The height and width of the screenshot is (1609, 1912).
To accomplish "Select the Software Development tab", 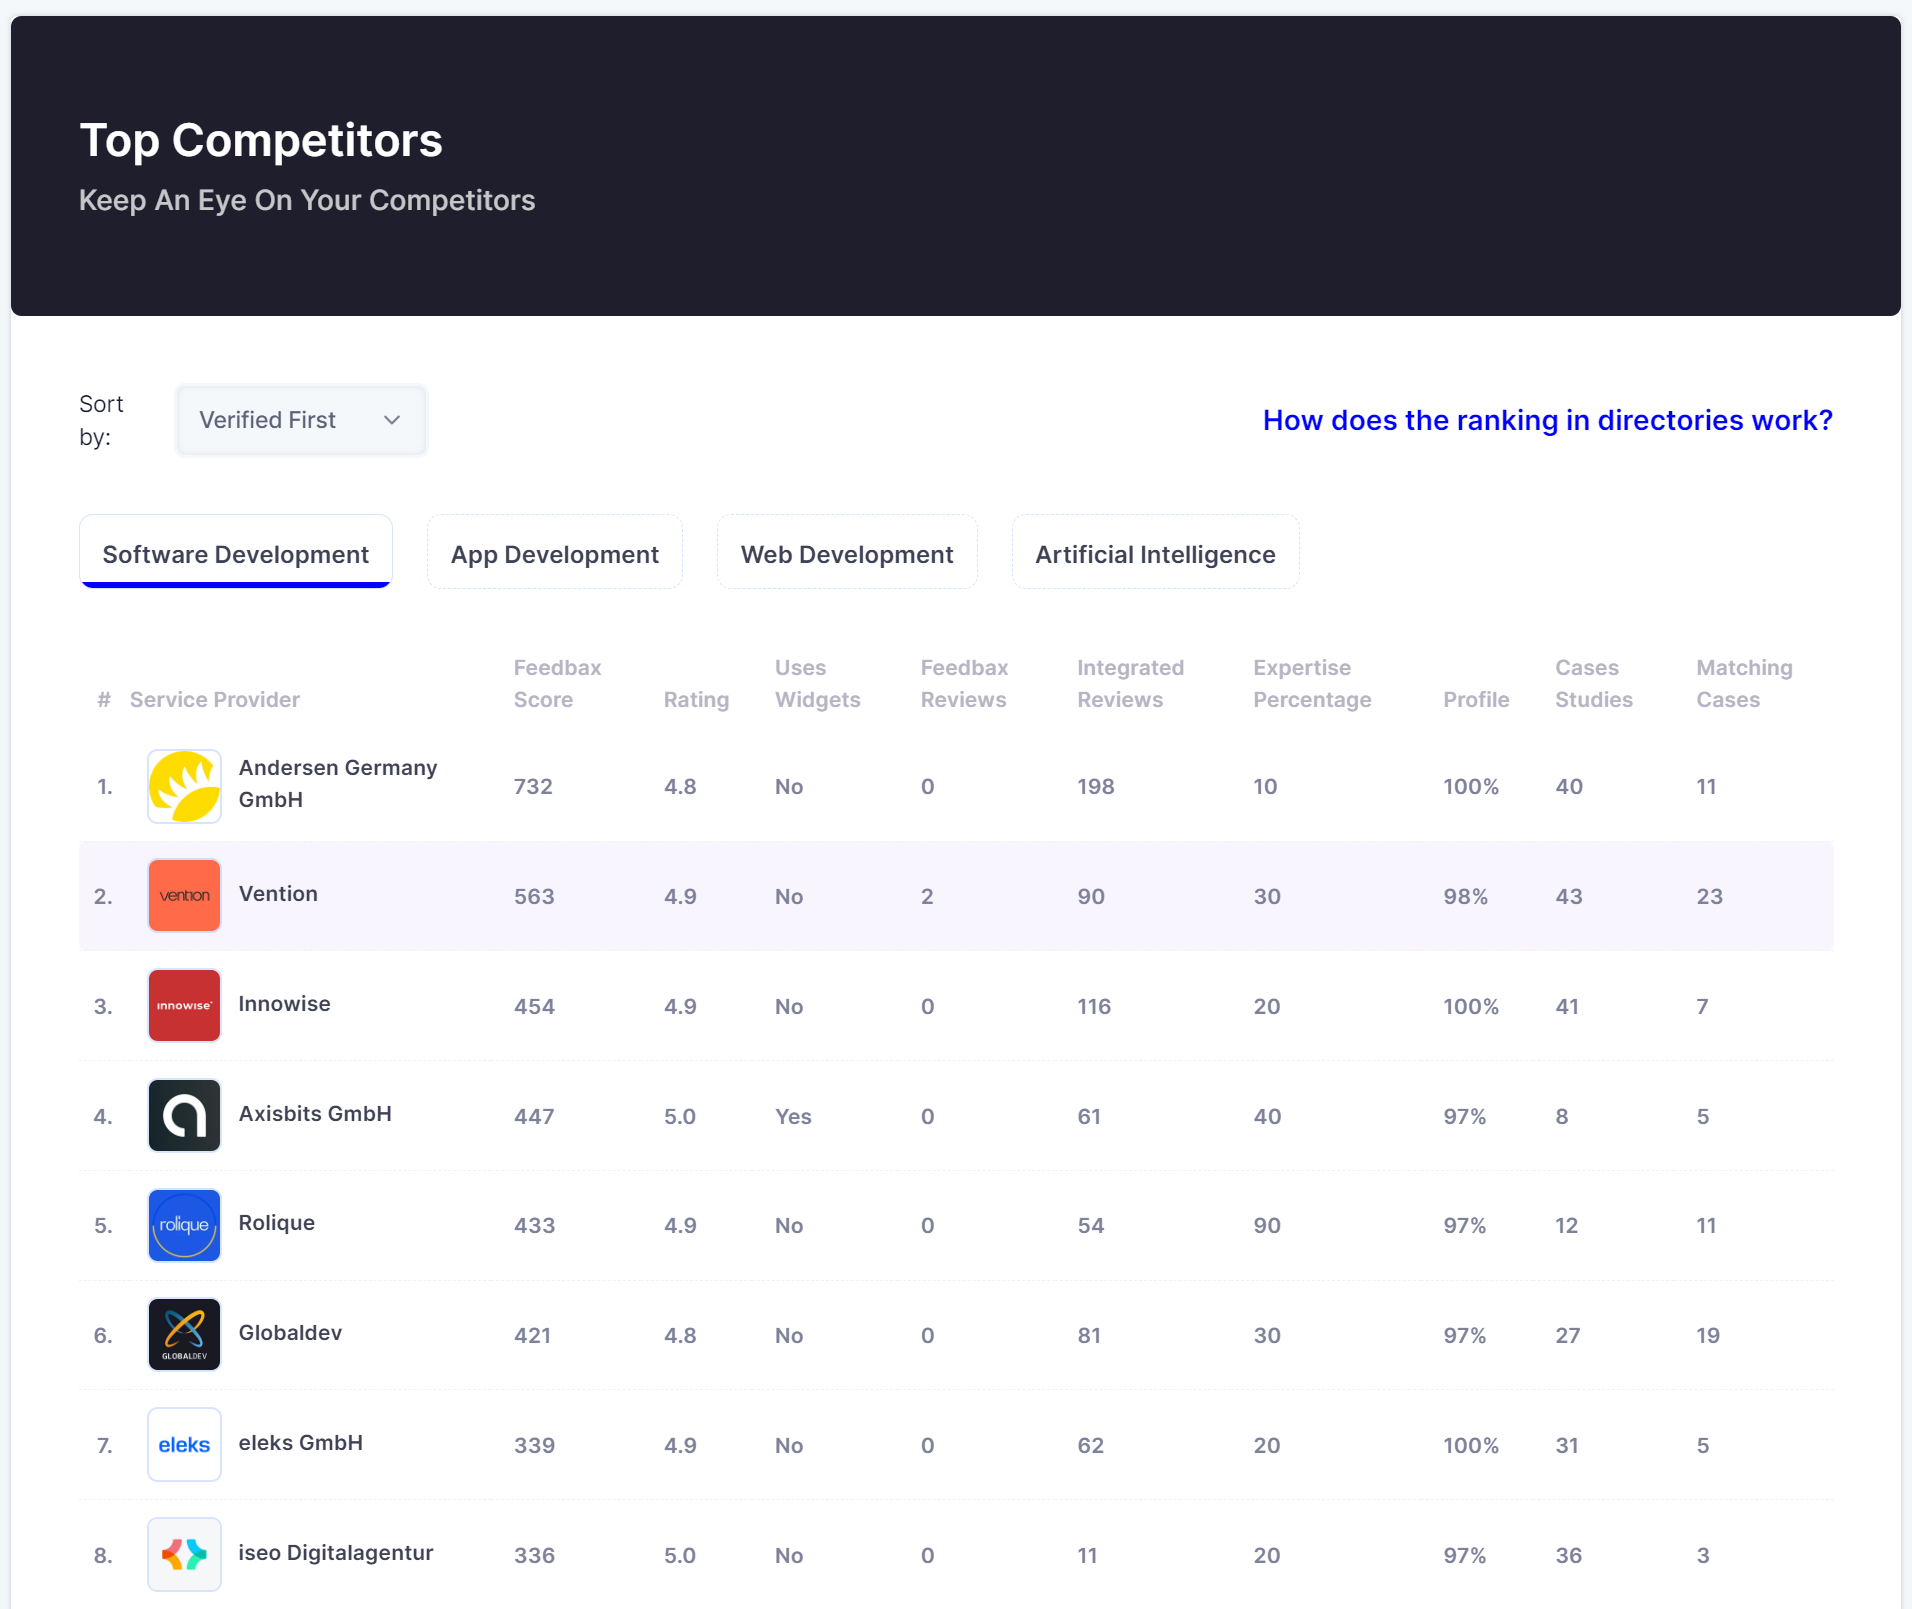I will (x=236, y=553).
